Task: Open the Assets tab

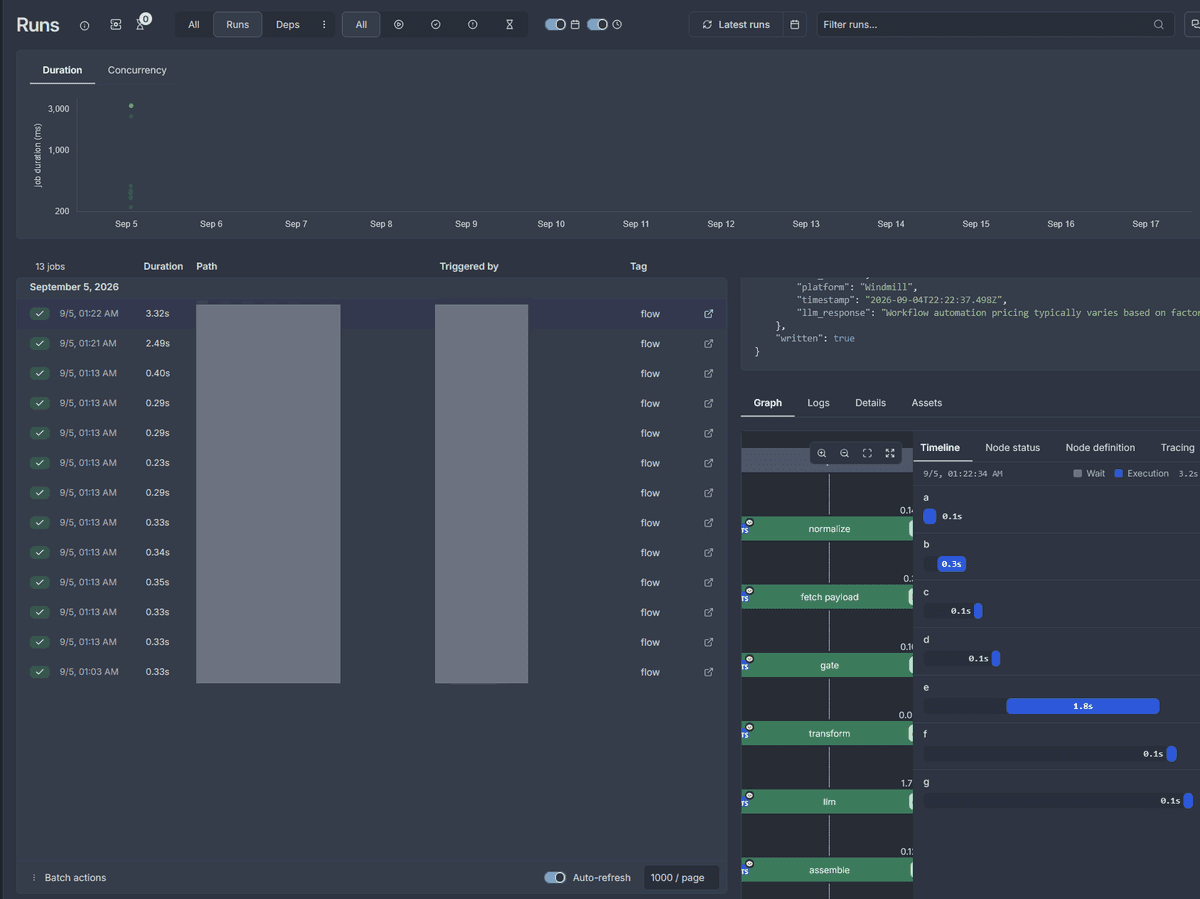Action: click(927, 403)
